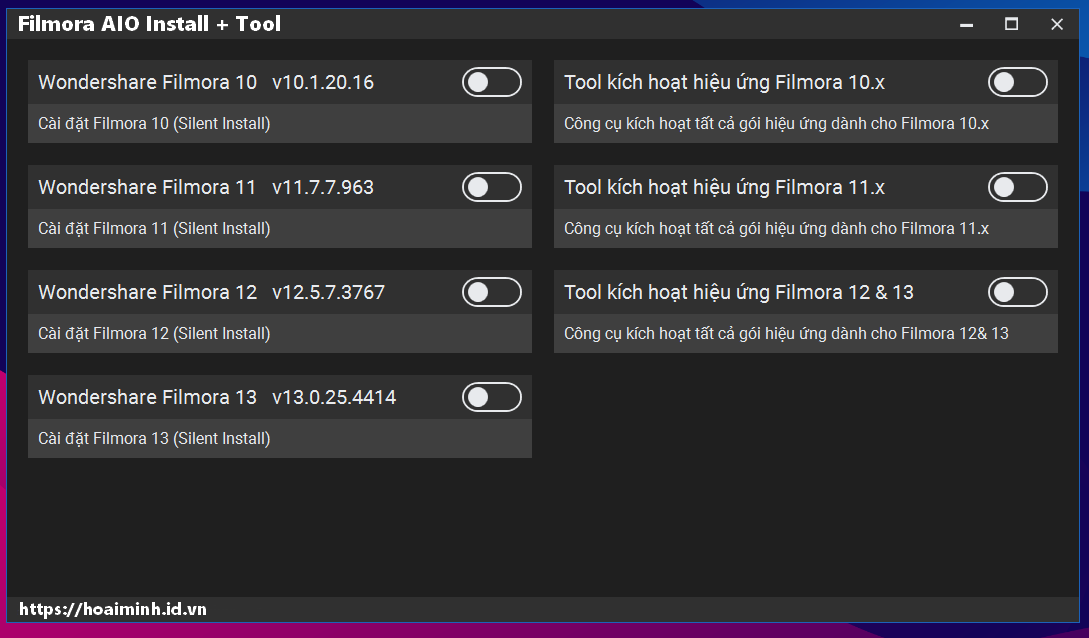Image resolution: width=1089 pixels, height=638 pixels.
Task: Click version text v10.1.20.16
Action: (323, 82)
